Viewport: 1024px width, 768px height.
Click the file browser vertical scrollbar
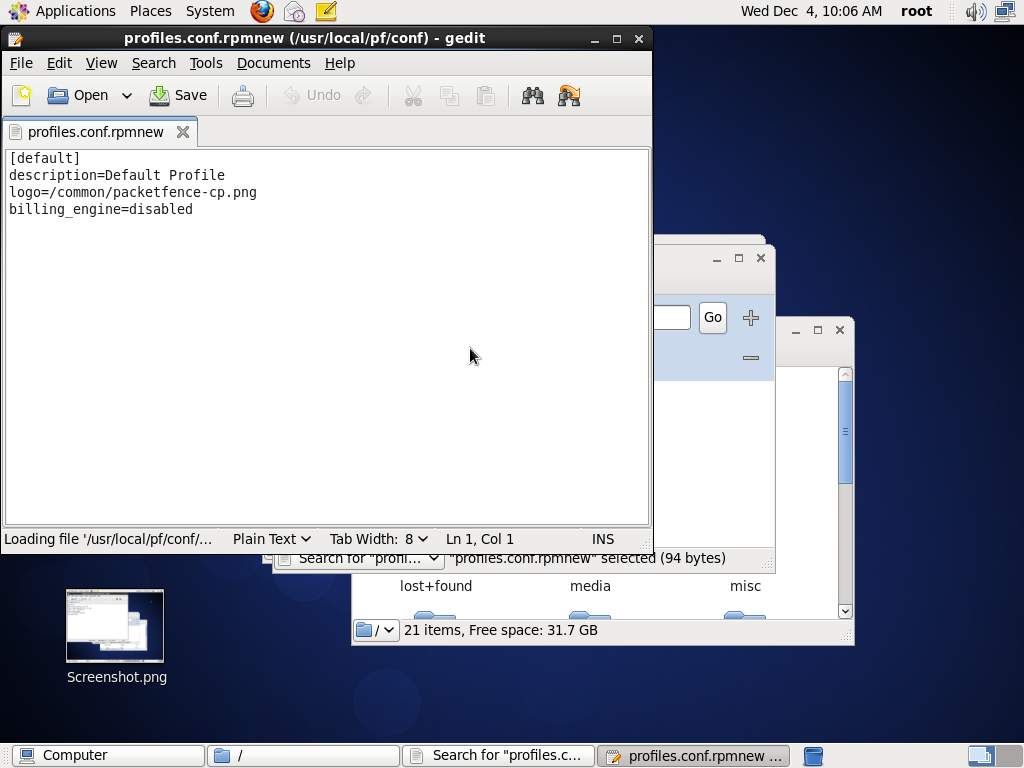coord(845,432)
